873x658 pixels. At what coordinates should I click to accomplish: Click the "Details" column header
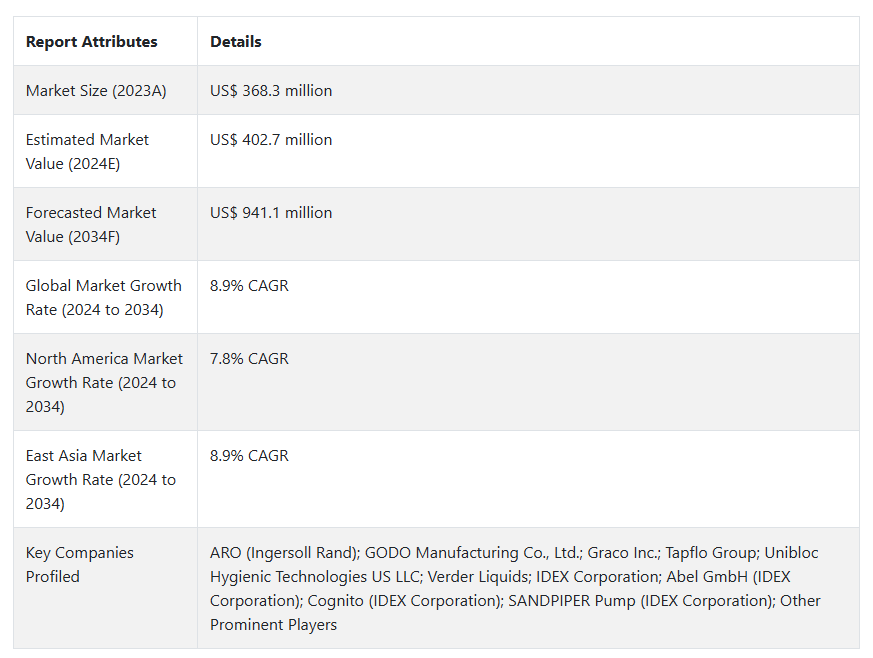(236, 42)
